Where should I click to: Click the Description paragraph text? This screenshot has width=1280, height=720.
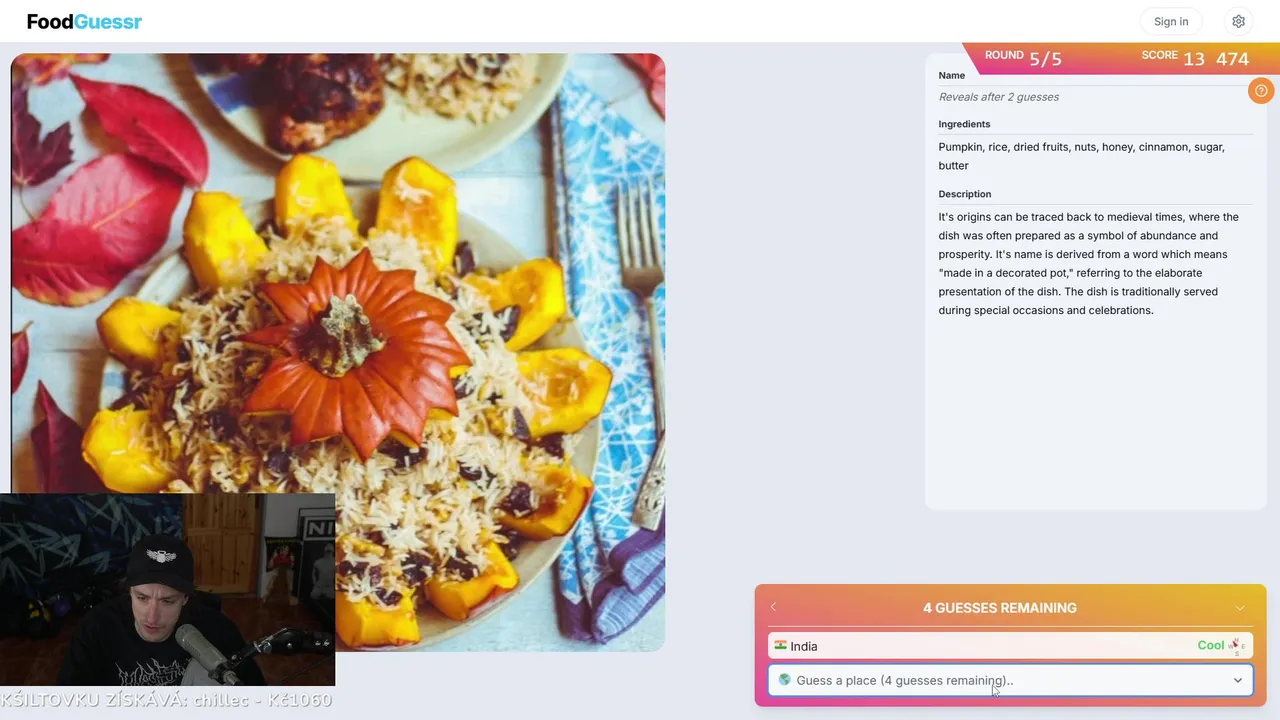pos(1089,263)
